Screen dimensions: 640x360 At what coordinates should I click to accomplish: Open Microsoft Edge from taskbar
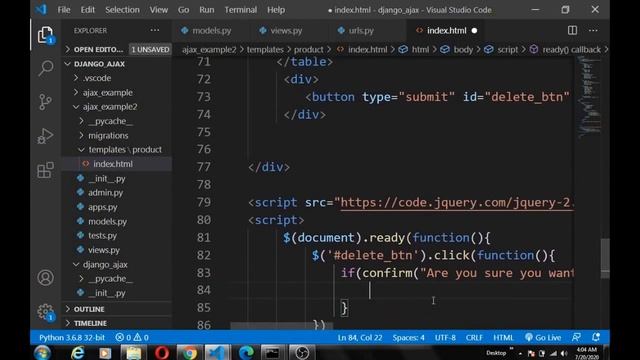(x=246, y=353)
